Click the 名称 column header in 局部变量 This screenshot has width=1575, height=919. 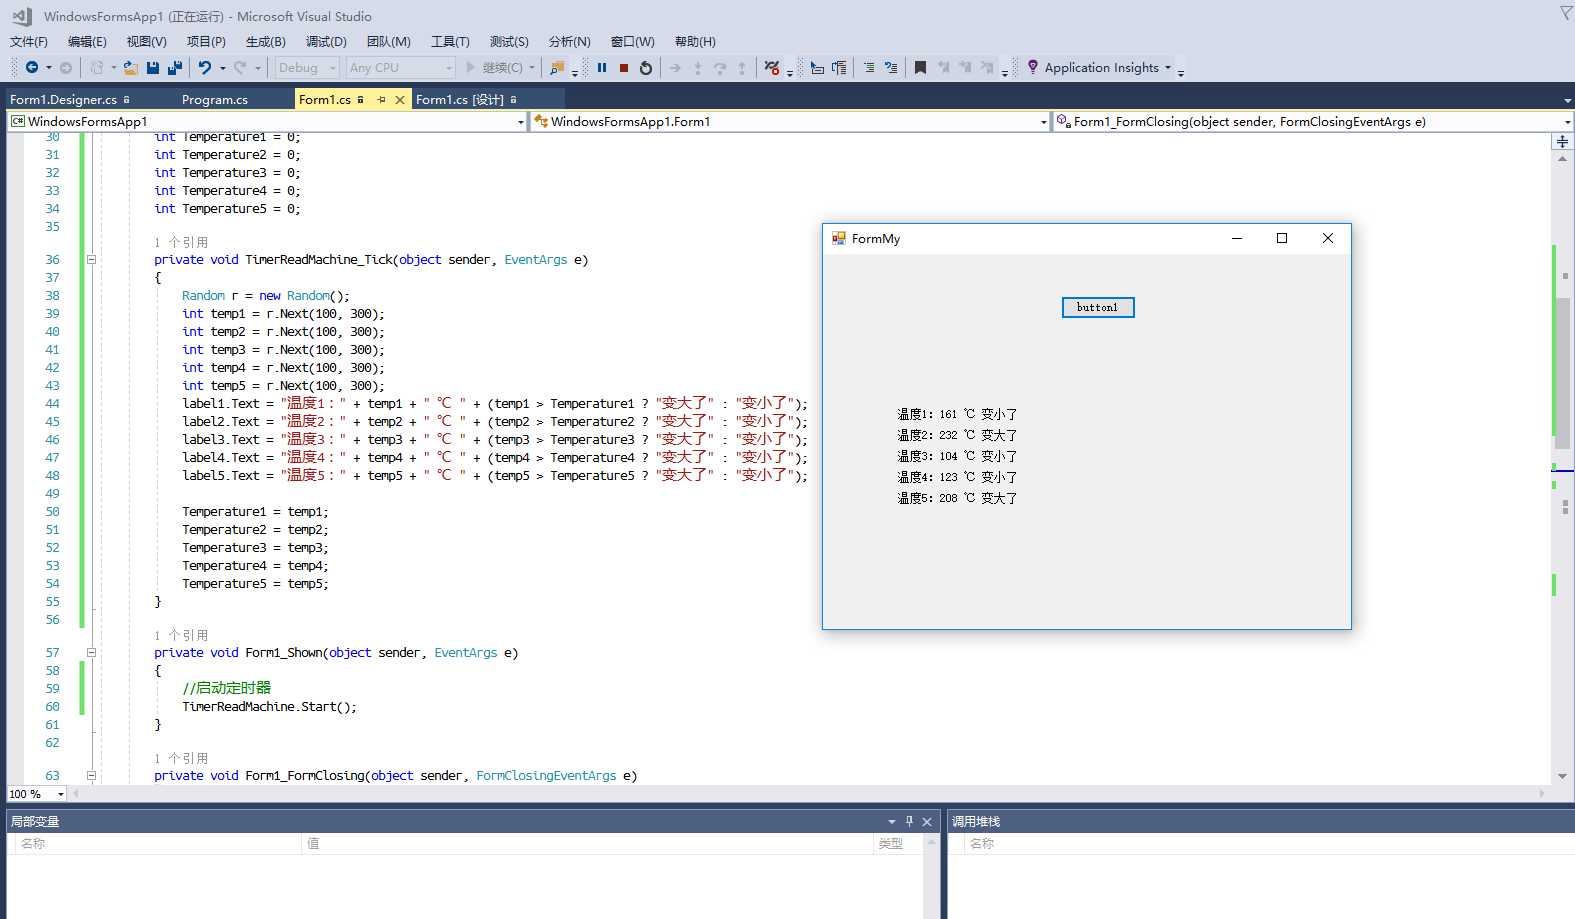(157, 844)
